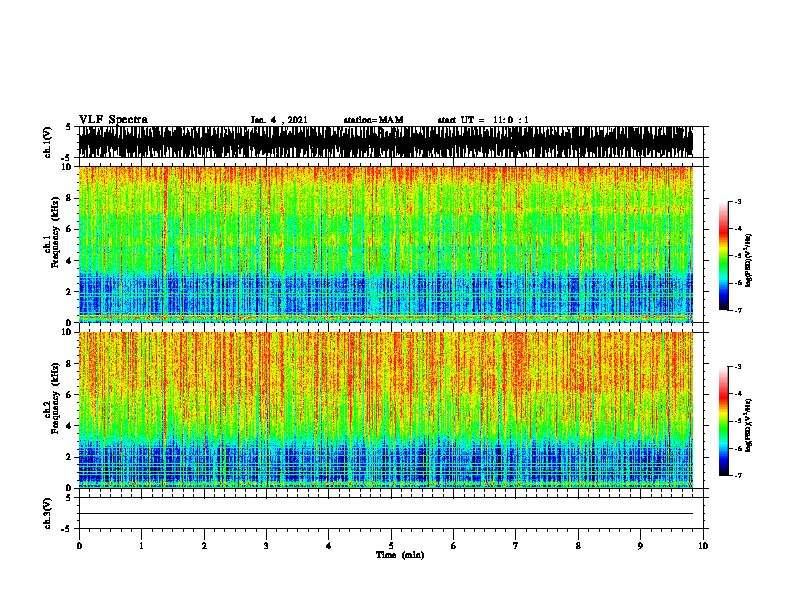The width and height of the screenshot is (792, 612).
Task: Click the '6' kHz tick of ch.2 spectrogram
Action: point(70,395)
